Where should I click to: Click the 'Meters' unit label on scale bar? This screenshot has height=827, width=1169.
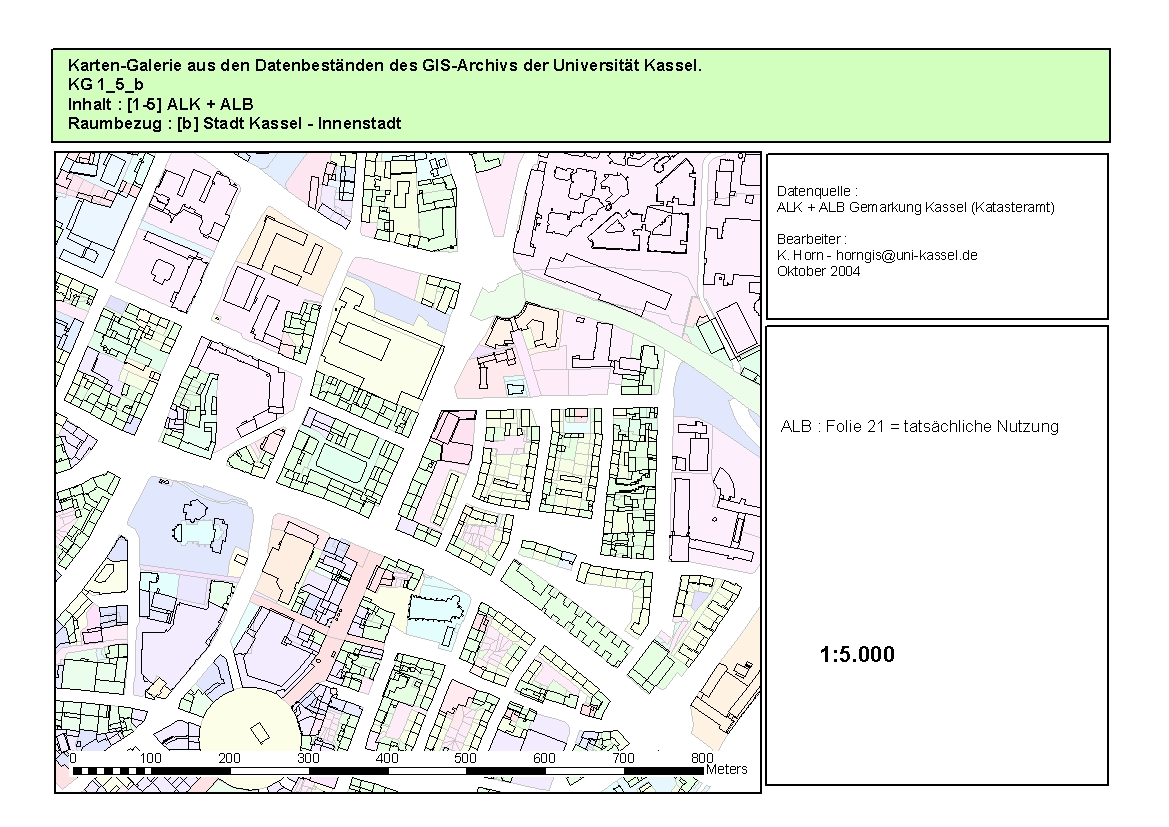point(726,769)
